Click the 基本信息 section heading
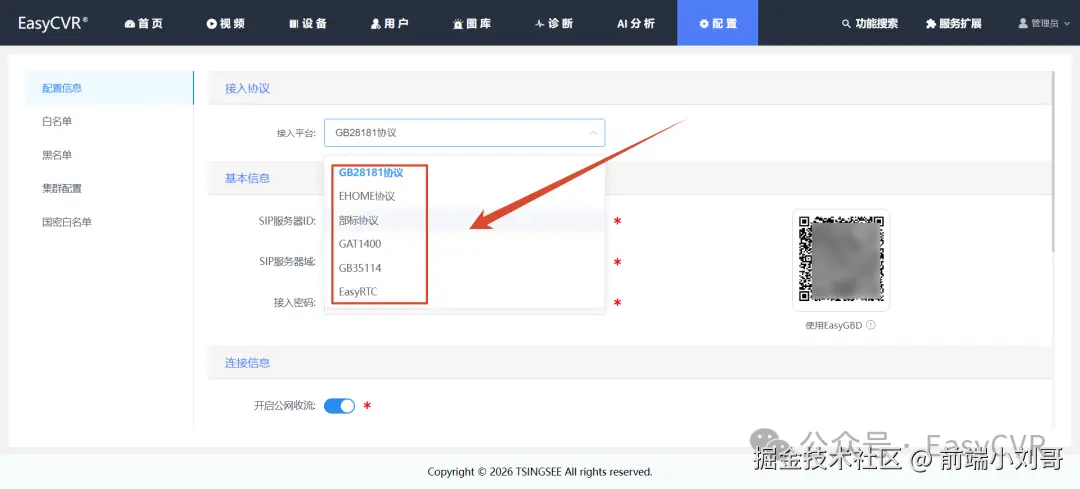The image size is (1080, 489). click(247, 178)
